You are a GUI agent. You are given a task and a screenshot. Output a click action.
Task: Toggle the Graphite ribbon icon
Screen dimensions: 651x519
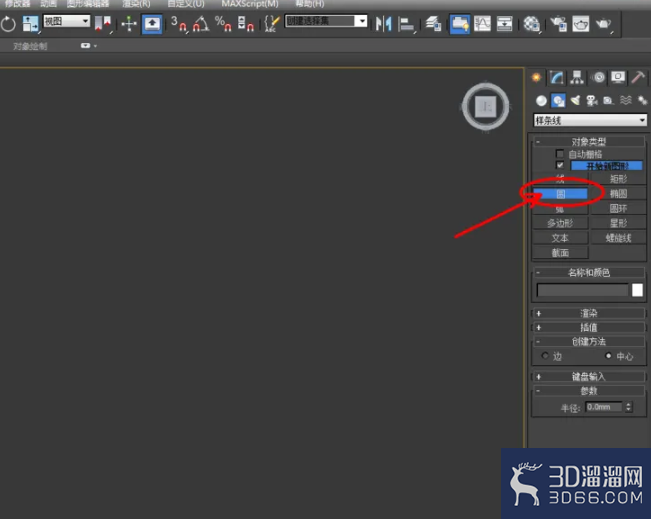point(460,24)
